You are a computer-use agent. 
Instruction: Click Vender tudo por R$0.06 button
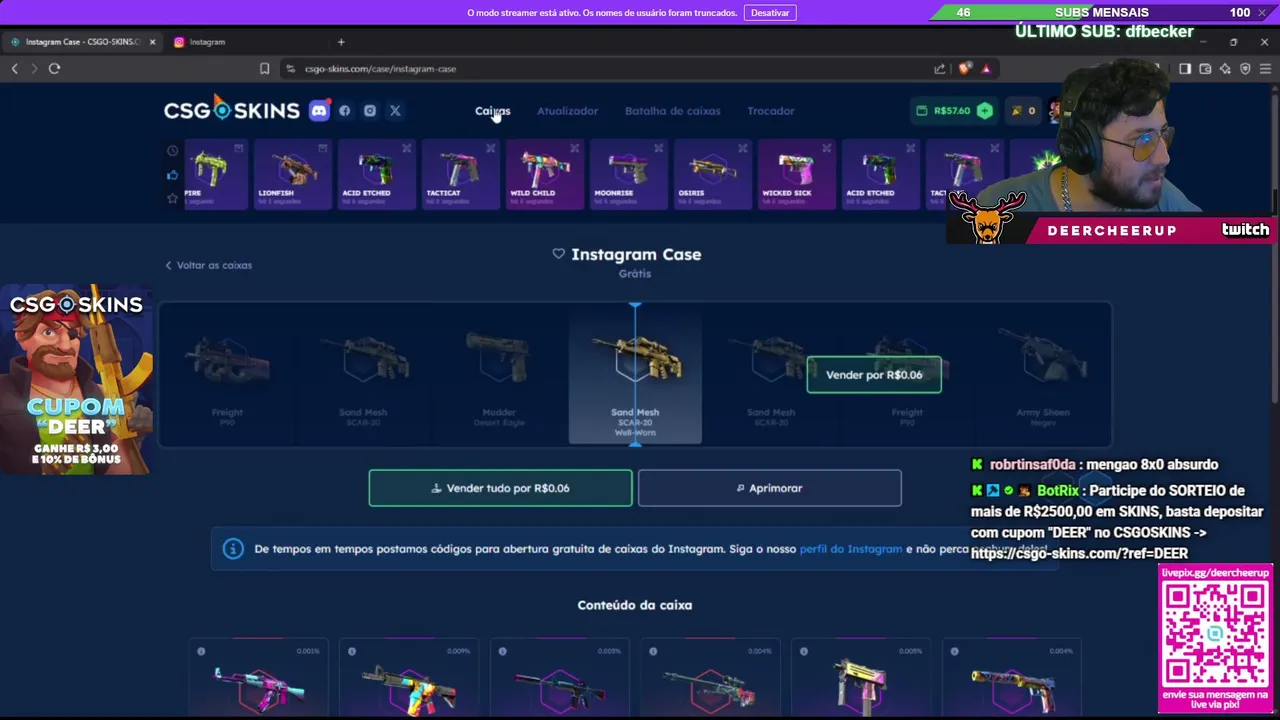point(500,488)
